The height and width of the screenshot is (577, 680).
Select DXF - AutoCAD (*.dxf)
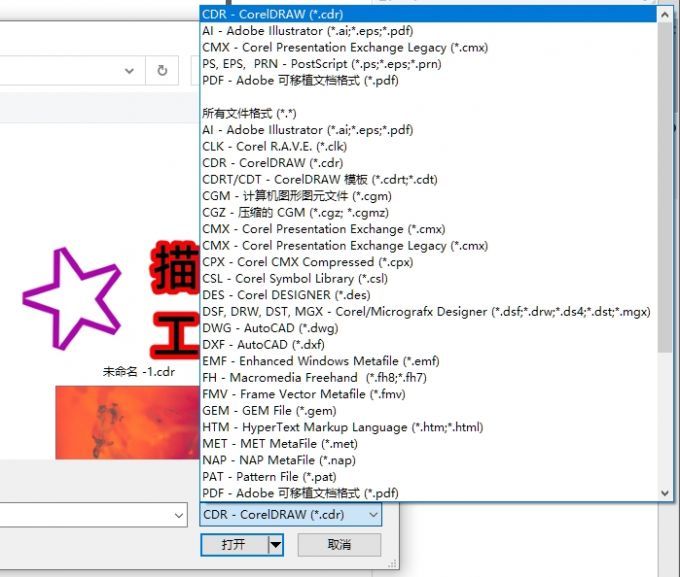[x=428, y=344]
